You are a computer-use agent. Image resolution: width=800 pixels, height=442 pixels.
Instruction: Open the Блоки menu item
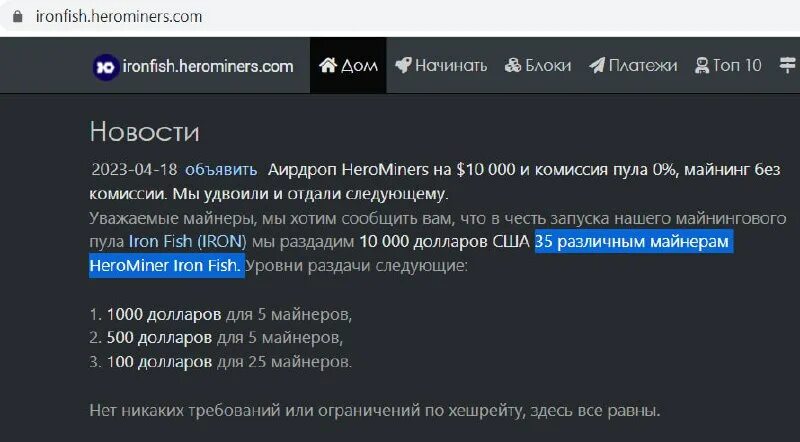point(538,65)
